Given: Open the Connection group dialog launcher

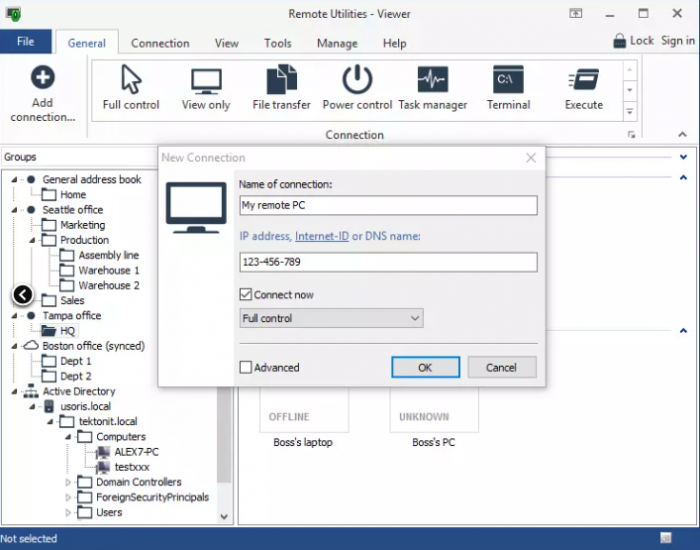Looking at the screenshot, I should click(x=631, y=135).
